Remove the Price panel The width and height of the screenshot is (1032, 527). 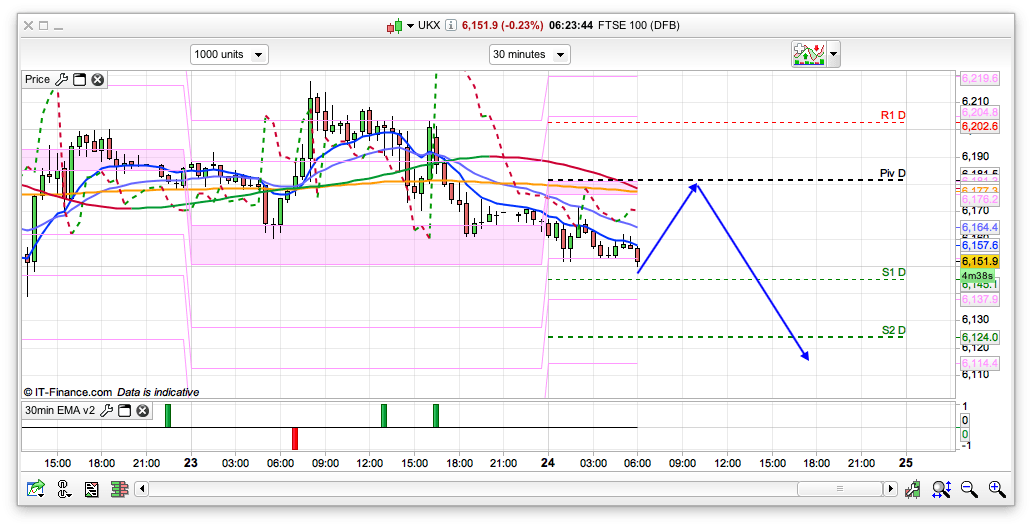(x=98, y=80)
